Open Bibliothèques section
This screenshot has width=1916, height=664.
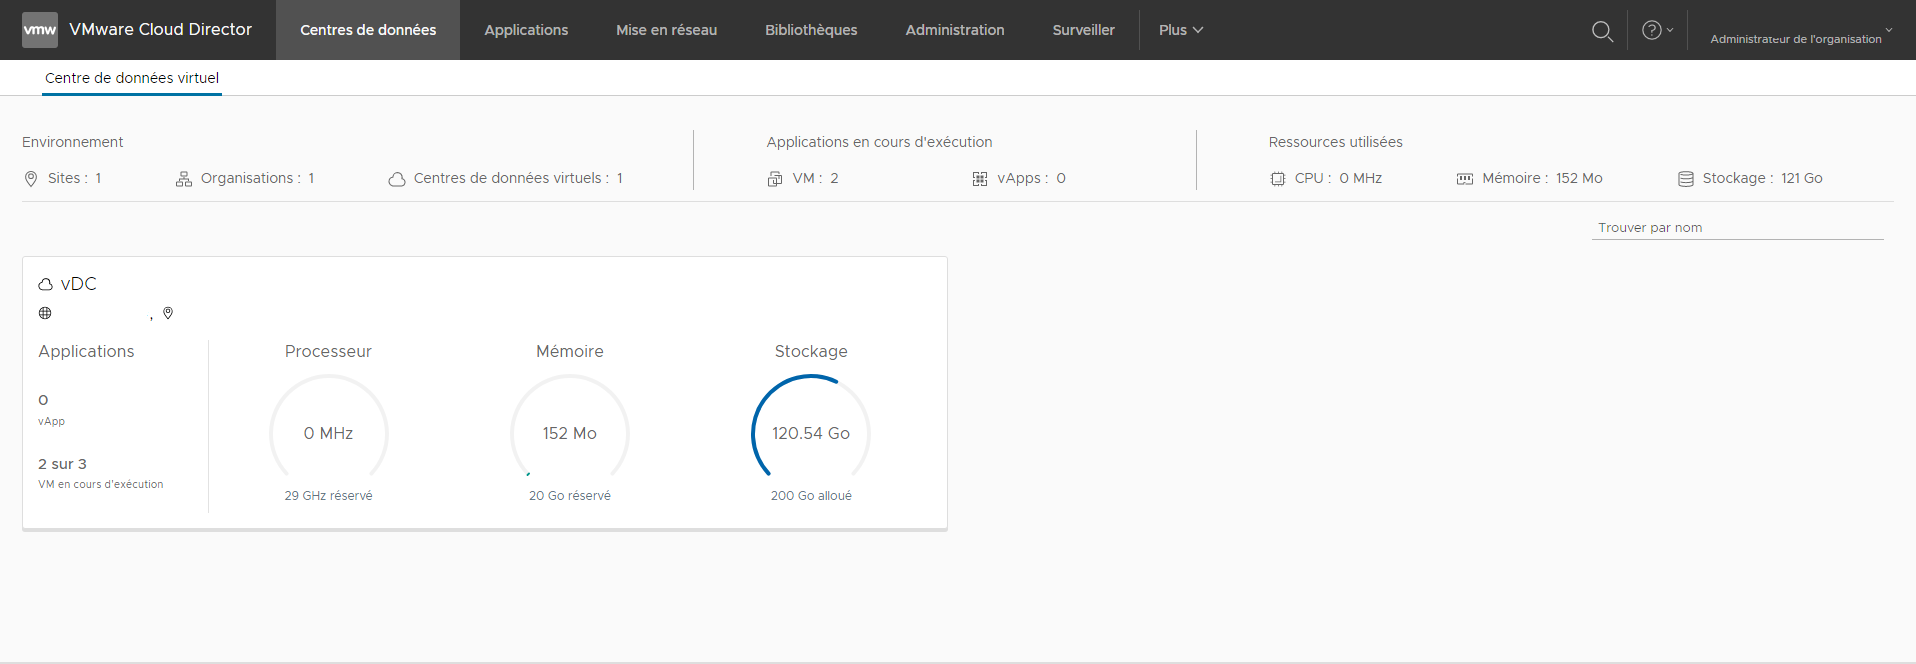coord(811,30)
